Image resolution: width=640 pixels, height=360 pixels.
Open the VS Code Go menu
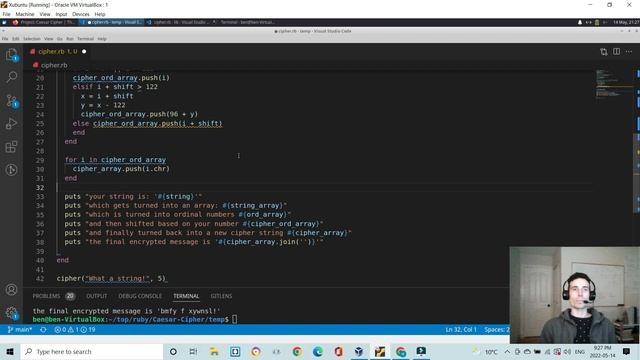point(60,39)
